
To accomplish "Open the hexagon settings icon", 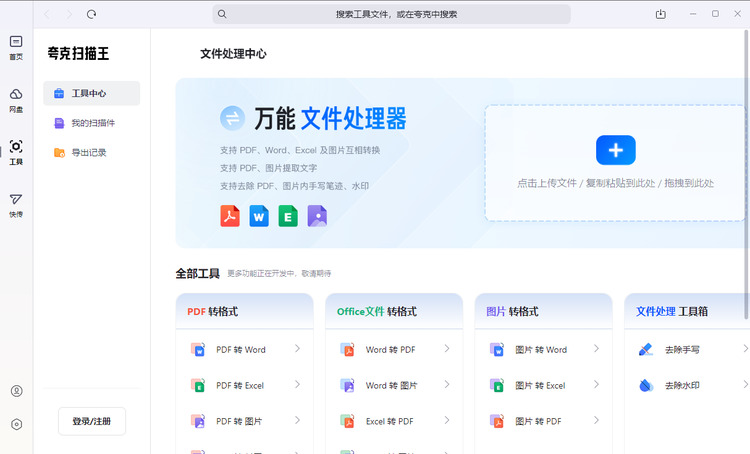I will tap(16, 424).
